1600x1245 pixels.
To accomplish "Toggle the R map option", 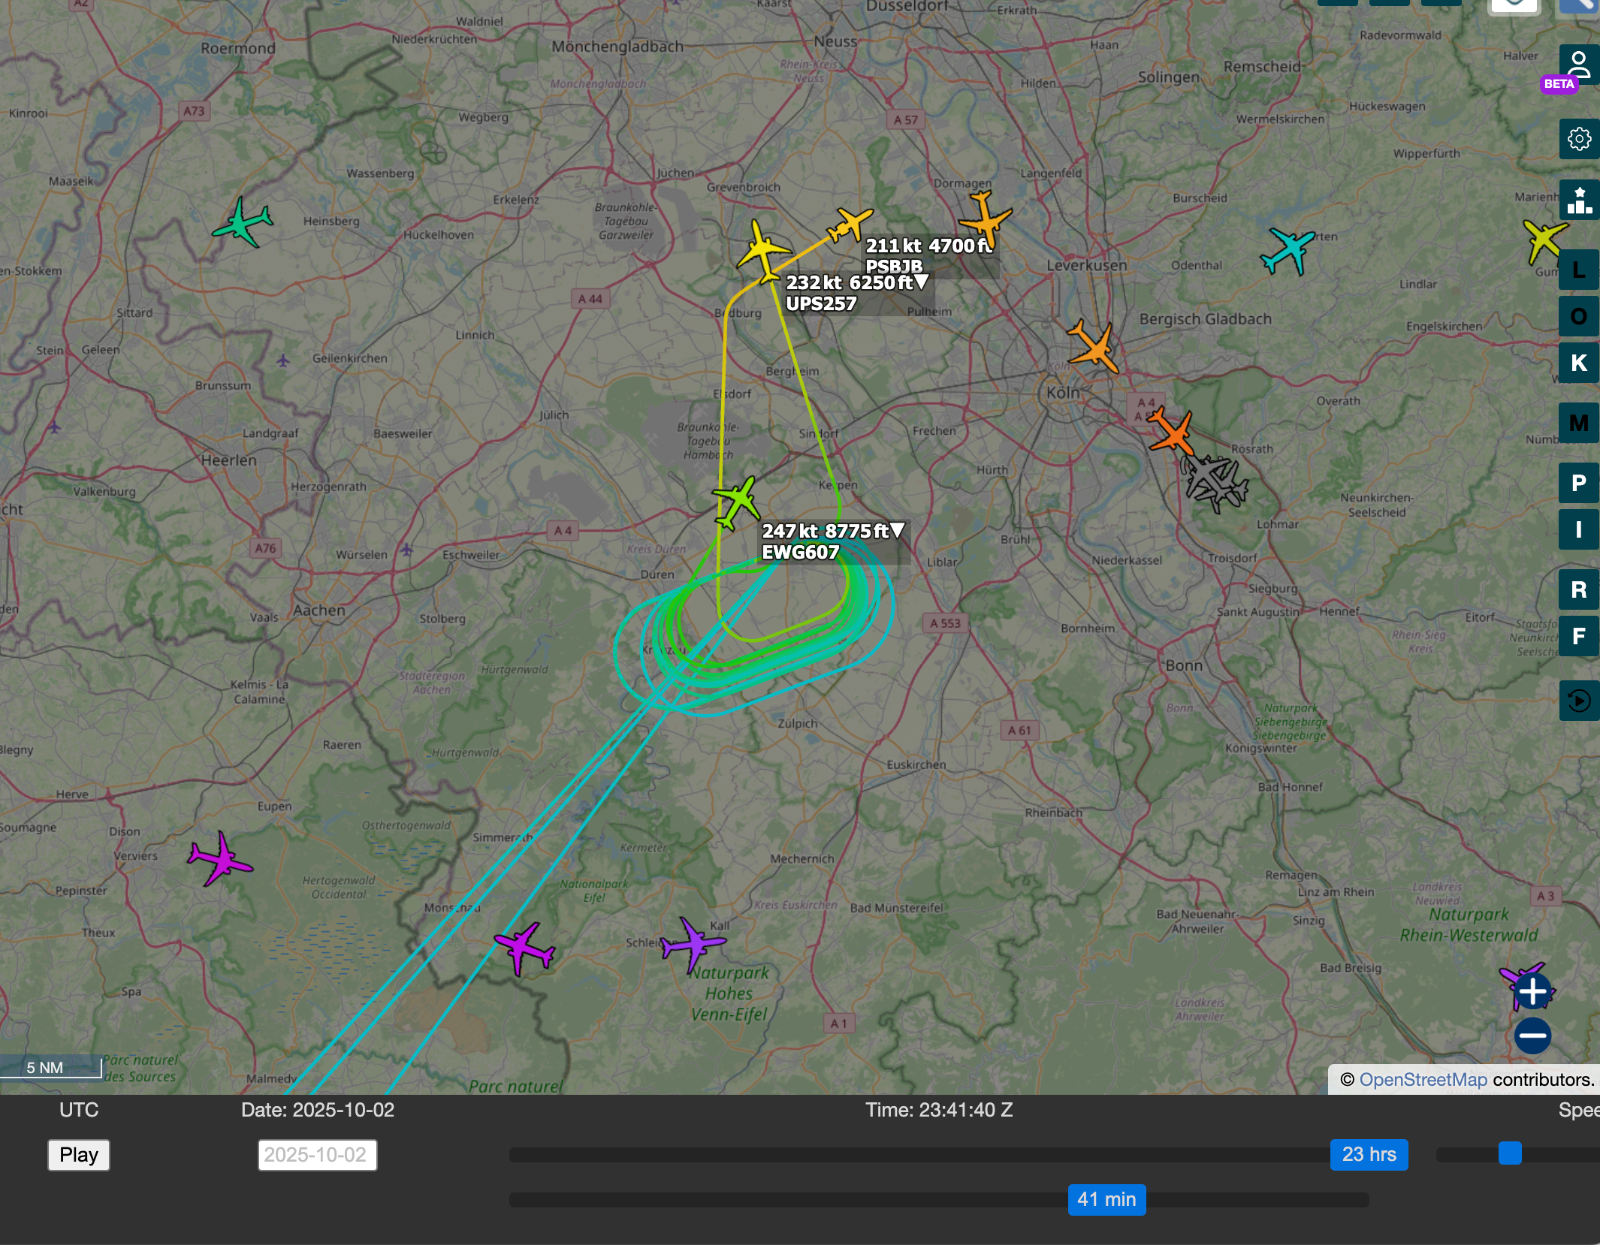I will pos(1579,590).
